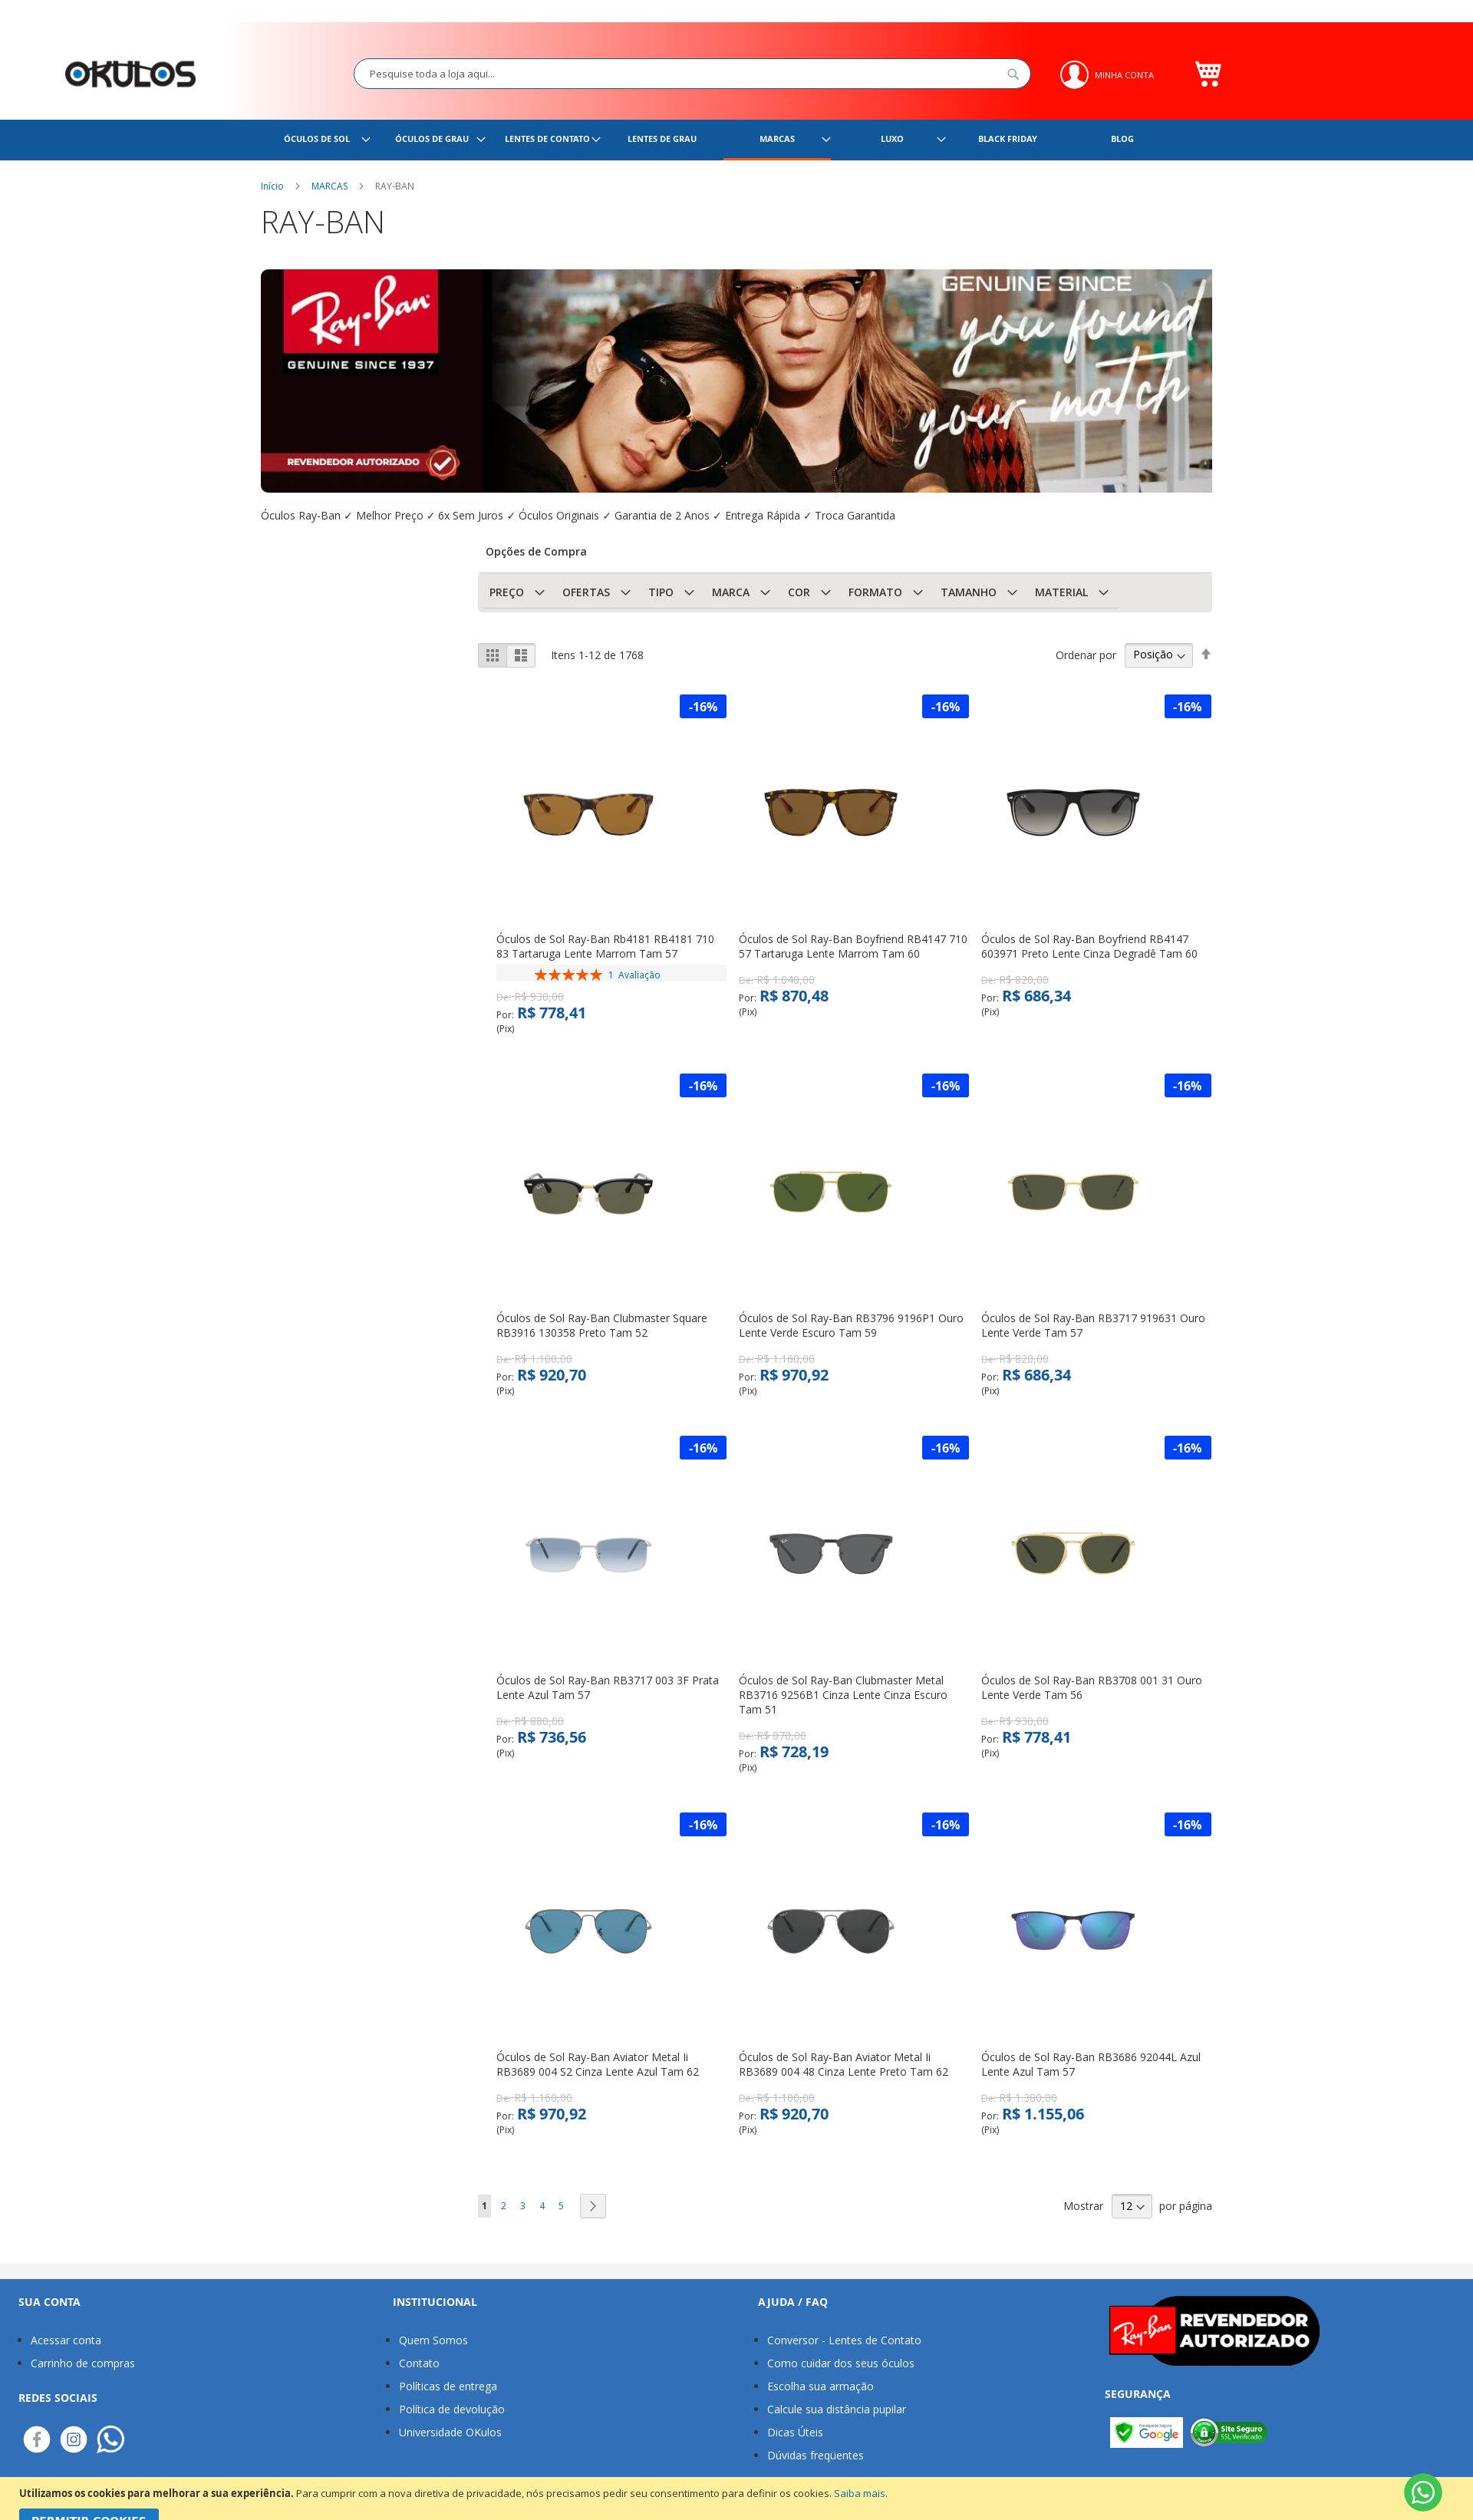This screenshot has width=1473, height=2520.
Task: Switch to grid view mode
Action: tap(492, 655)
